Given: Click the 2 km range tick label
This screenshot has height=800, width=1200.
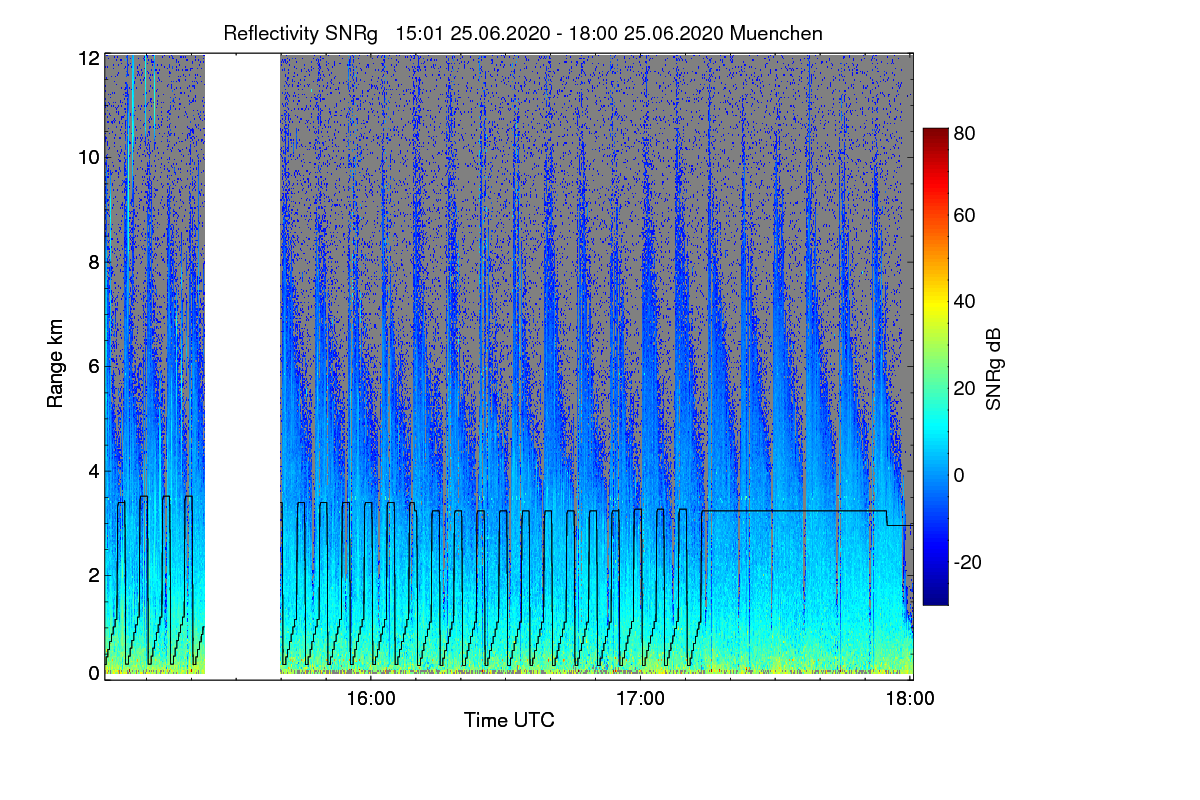Looking at the screenshot, I should point(94,574).
